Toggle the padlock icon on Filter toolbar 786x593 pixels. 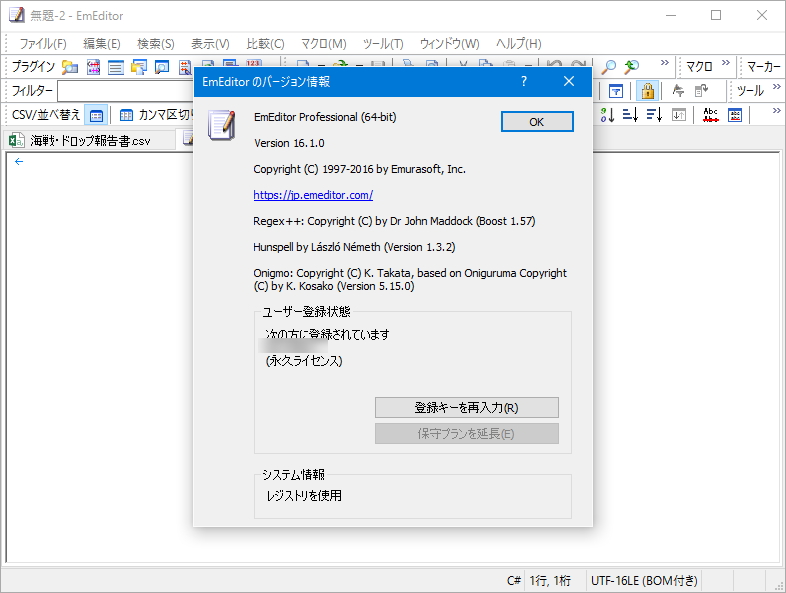pyautogui.click(x=648, y=91)
